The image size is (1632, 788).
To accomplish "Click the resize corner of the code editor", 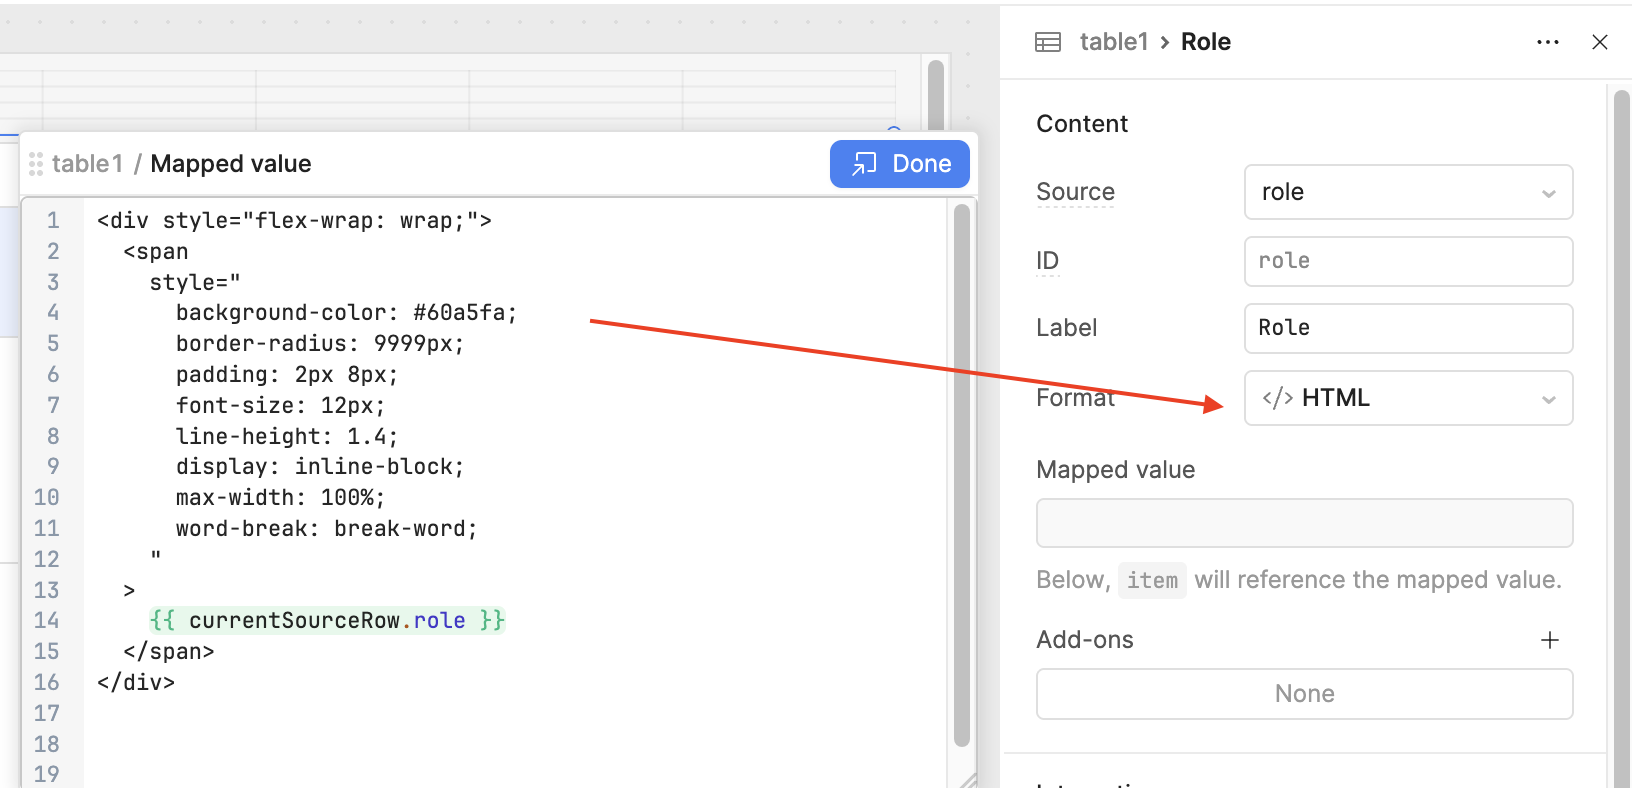I will 967,779.
